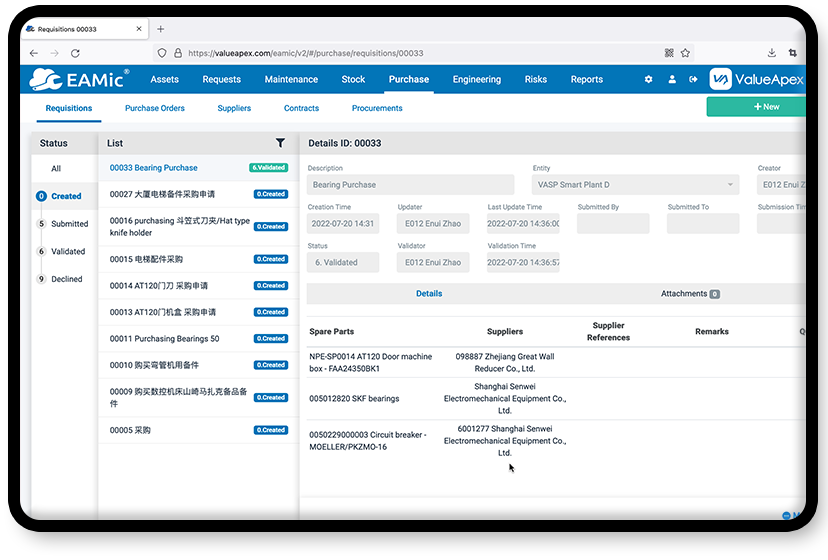This screenshot has width=828, height=560.
Task: Click the QR code icon in address bar
Action: 669,53
